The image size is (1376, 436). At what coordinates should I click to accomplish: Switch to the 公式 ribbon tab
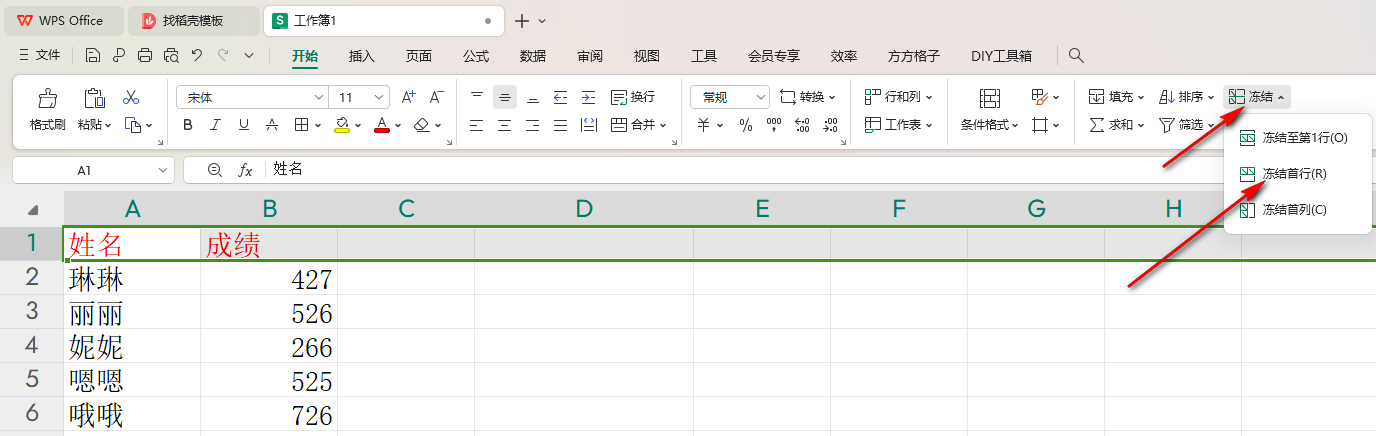pos(476,56)
